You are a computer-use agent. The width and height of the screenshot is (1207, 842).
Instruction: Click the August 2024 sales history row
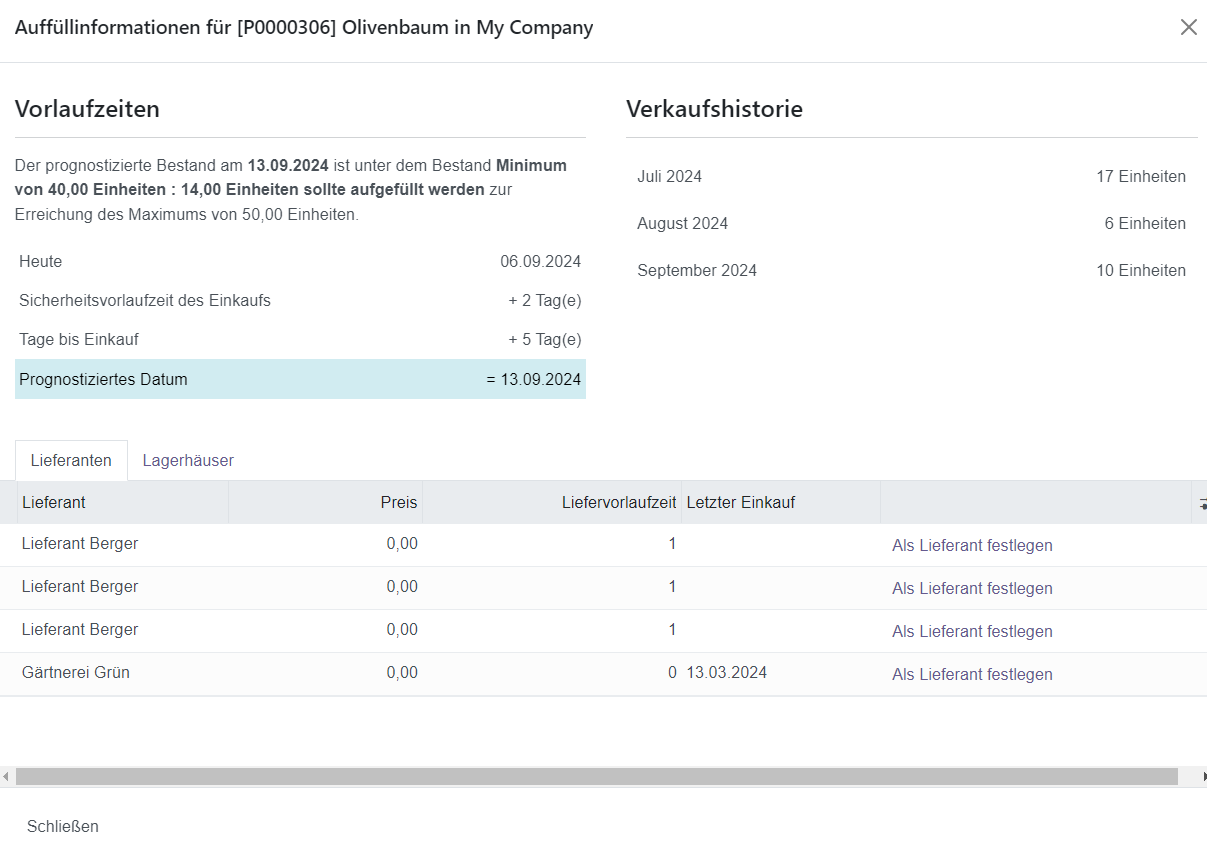pyautogui.click(x=911, y=224)
